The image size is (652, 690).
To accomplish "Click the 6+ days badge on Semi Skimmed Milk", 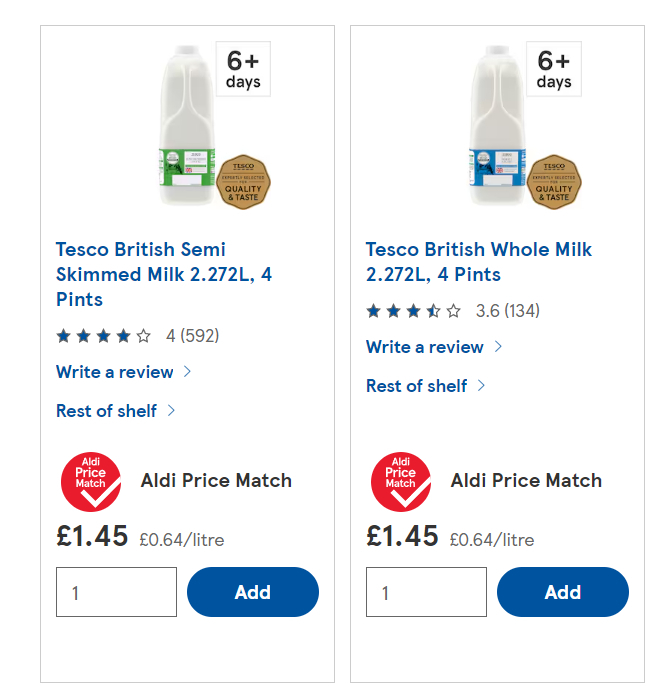I will click(243, 69).
